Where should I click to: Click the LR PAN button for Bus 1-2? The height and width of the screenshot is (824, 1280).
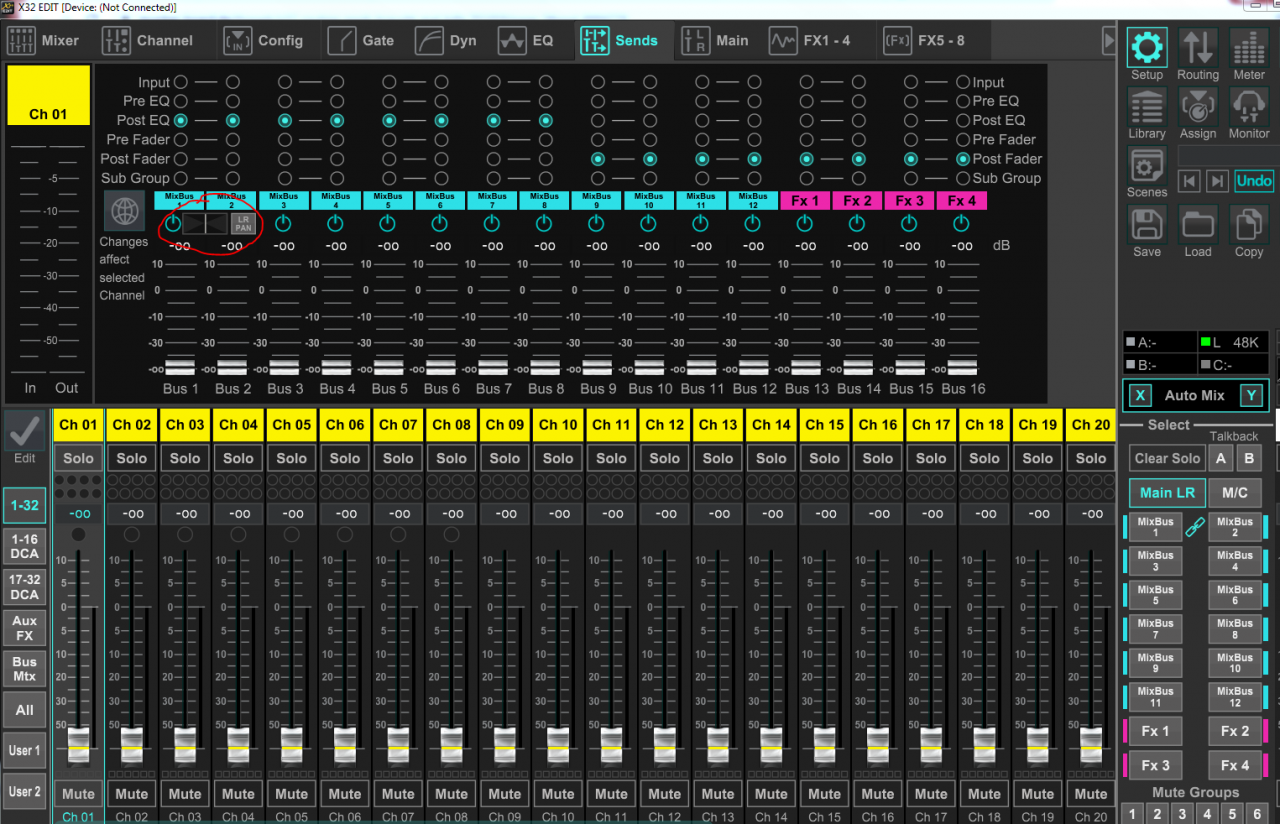coord(243,223)
